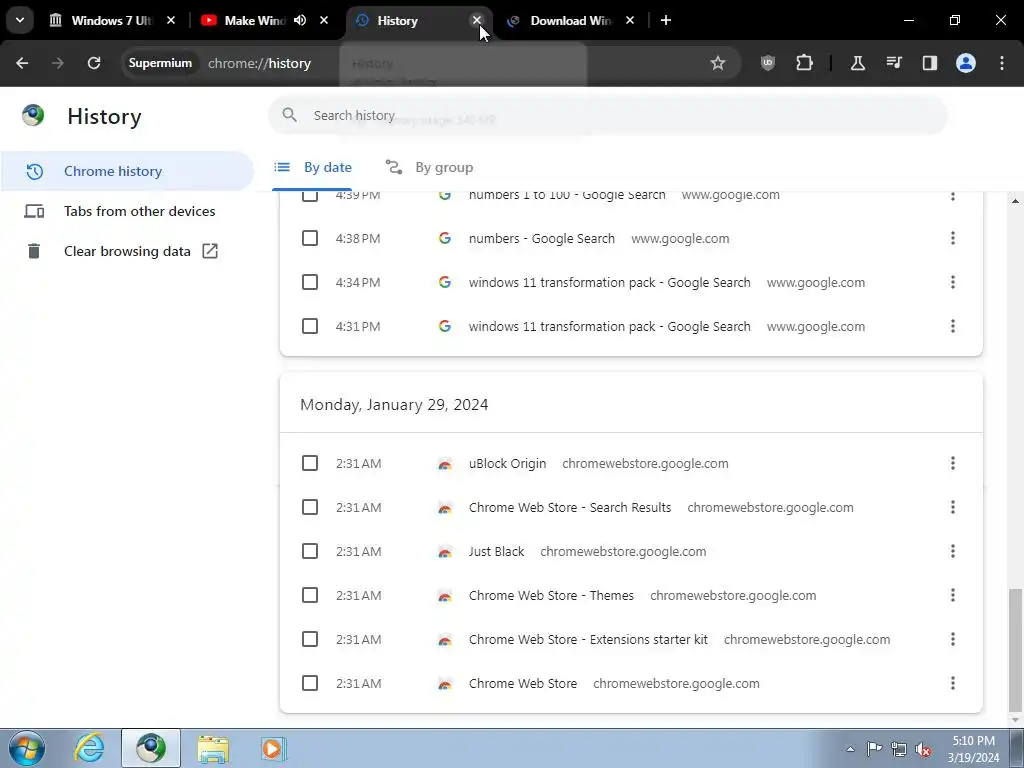Click the Search history field
The image size is (1024, 768).
click(x=607, y=115)
